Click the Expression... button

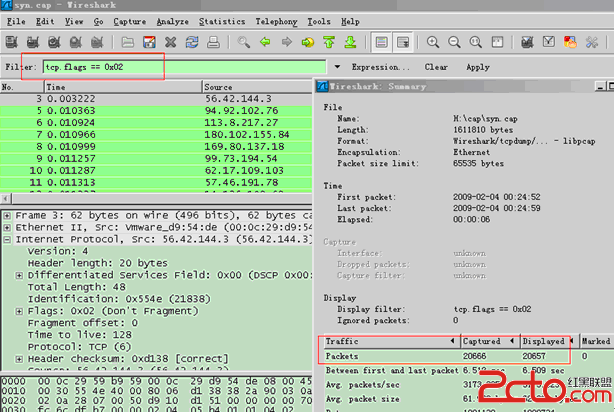point(380,67)
